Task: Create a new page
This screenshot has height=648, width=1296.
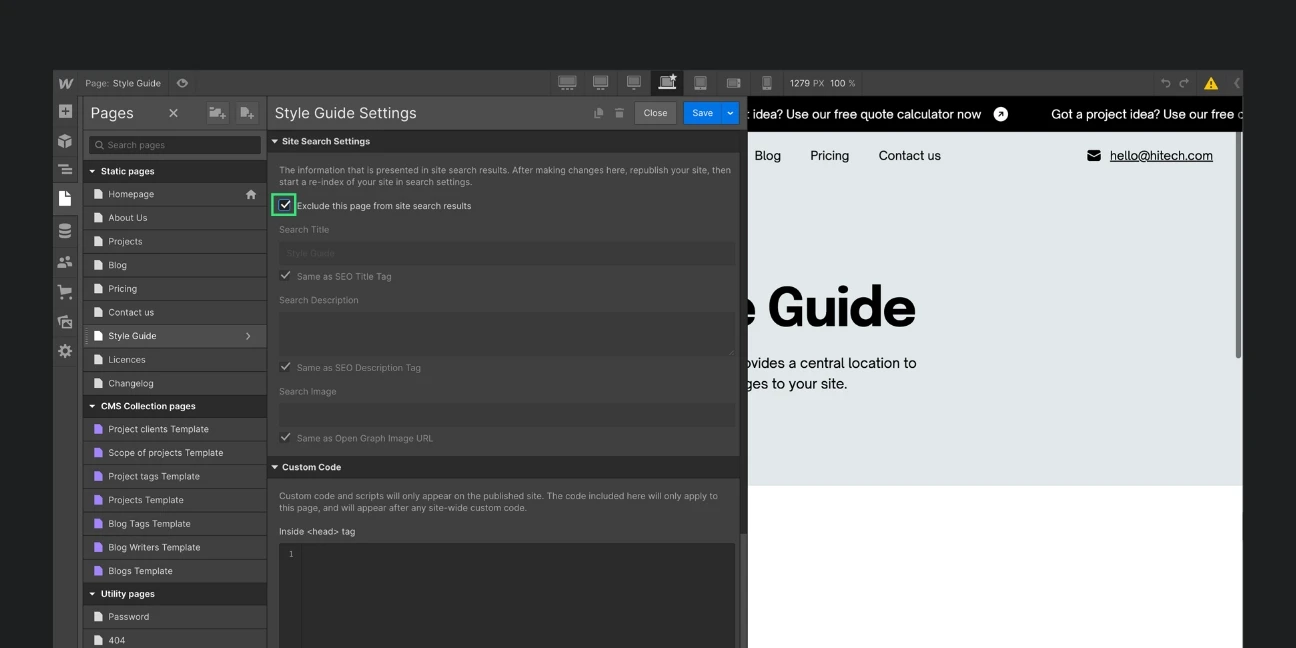Action: [247, 113]
